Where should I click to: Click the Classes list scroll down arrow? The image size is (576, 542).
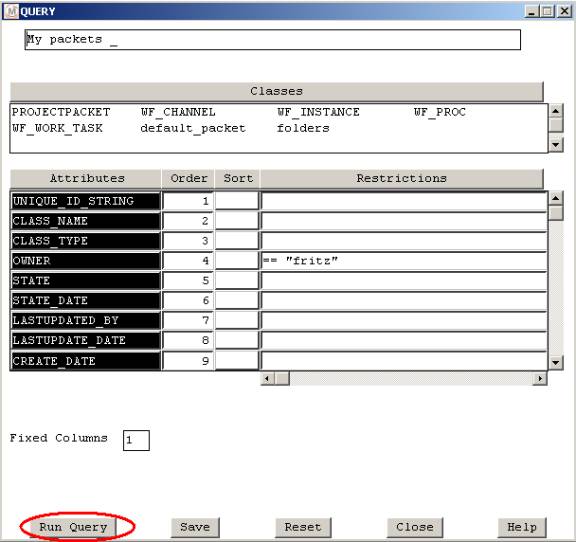556,145
